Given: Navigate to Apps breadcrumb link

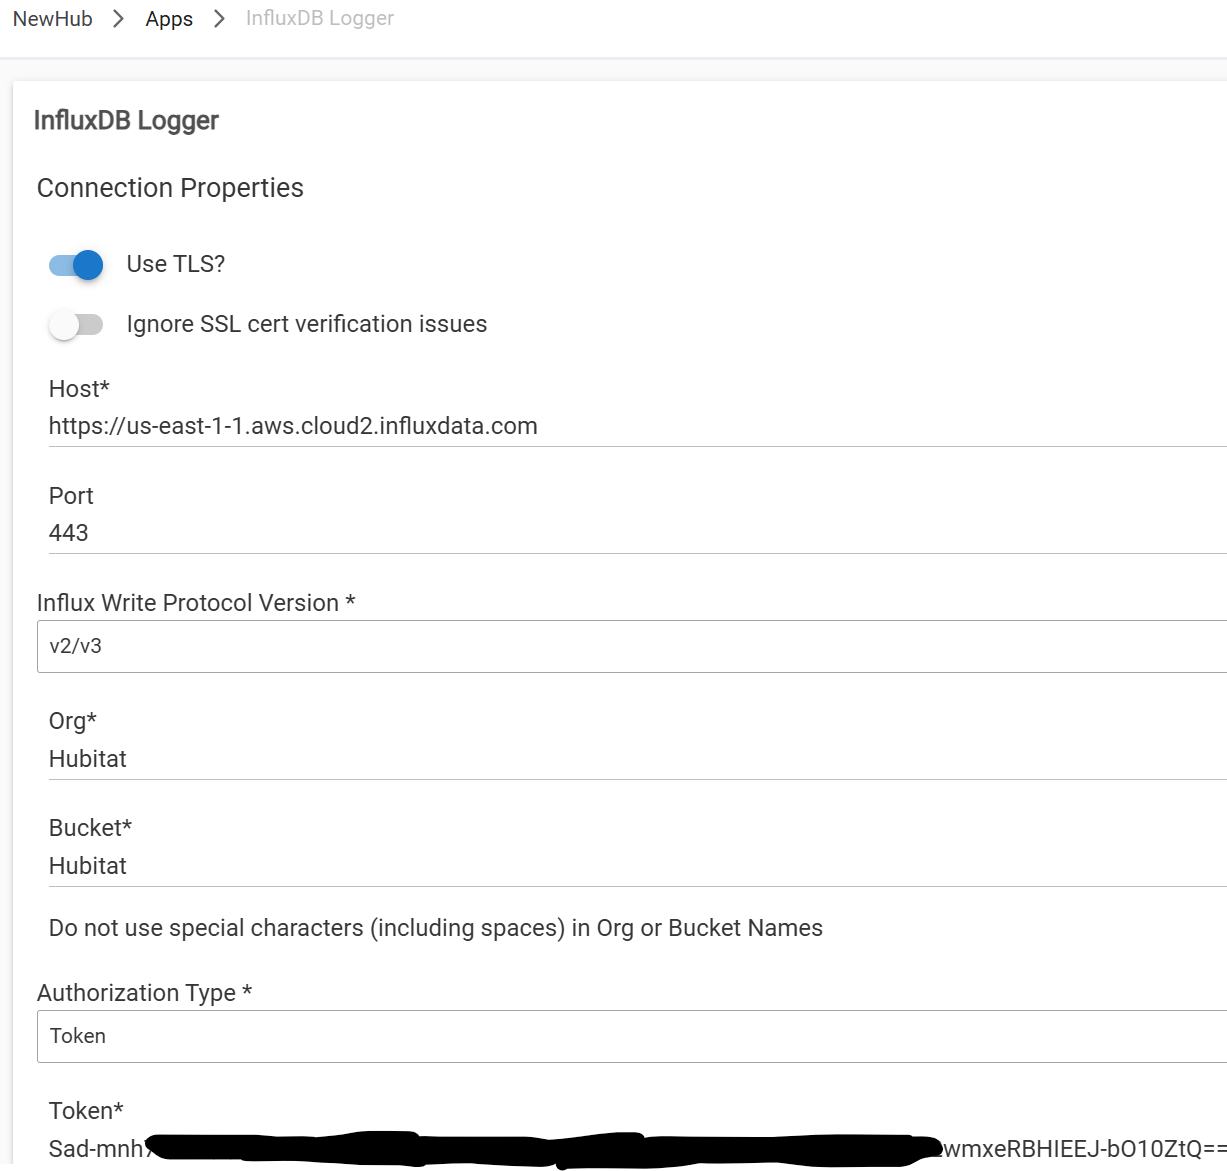Looking at the screenshot, I should [169, 19].
